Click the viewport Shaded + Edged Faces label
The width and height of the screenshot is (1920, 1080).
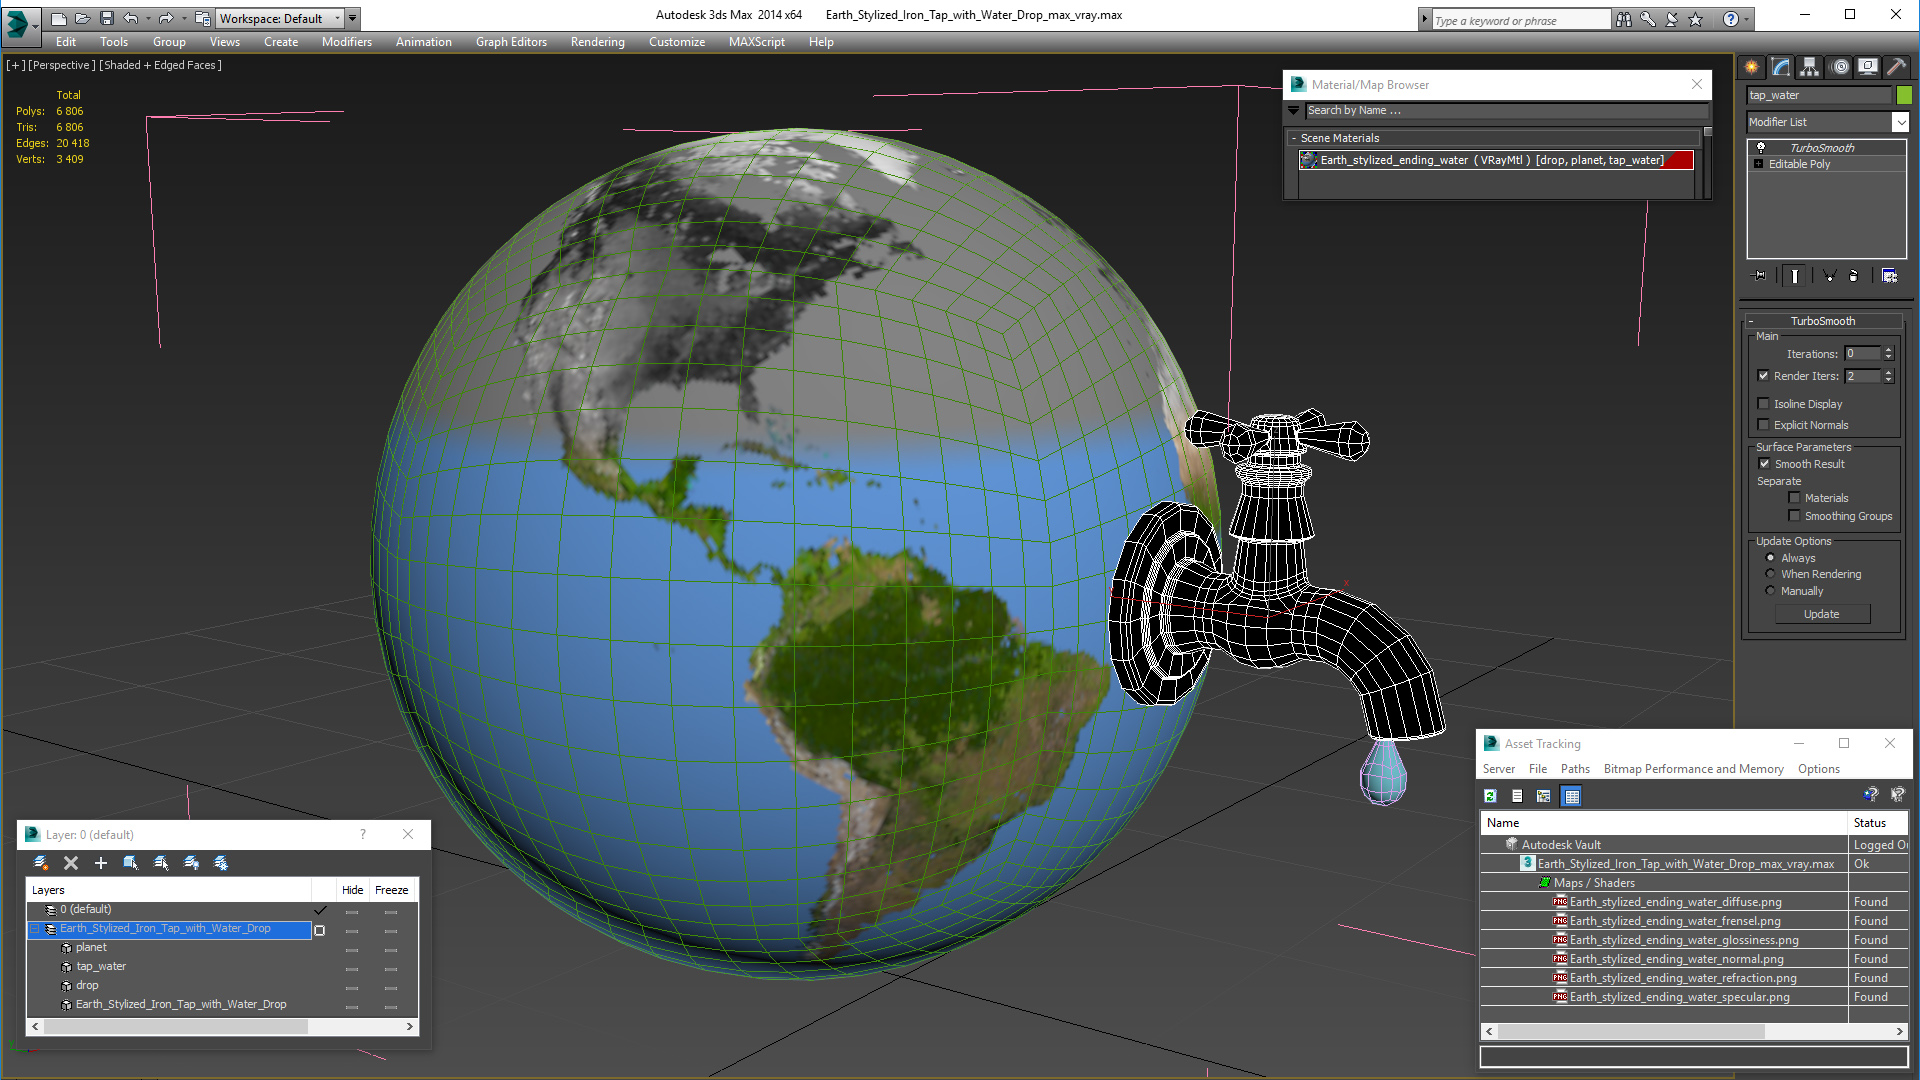click(160, 65)
